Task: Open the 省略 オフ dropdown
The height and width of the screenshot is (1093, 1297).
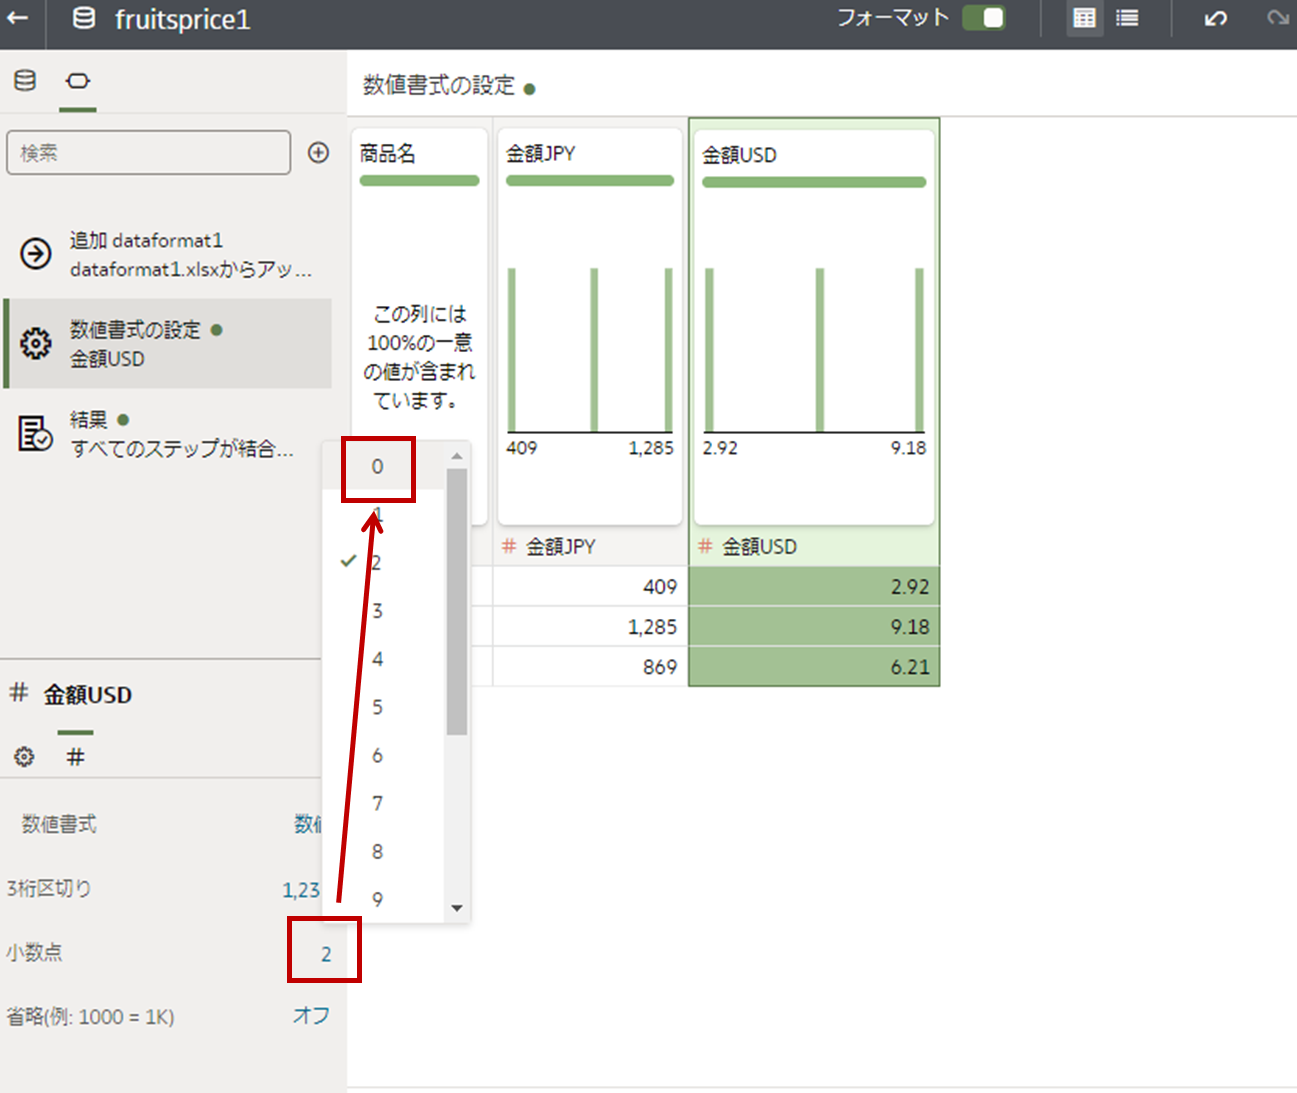Action: [311, 1016]
